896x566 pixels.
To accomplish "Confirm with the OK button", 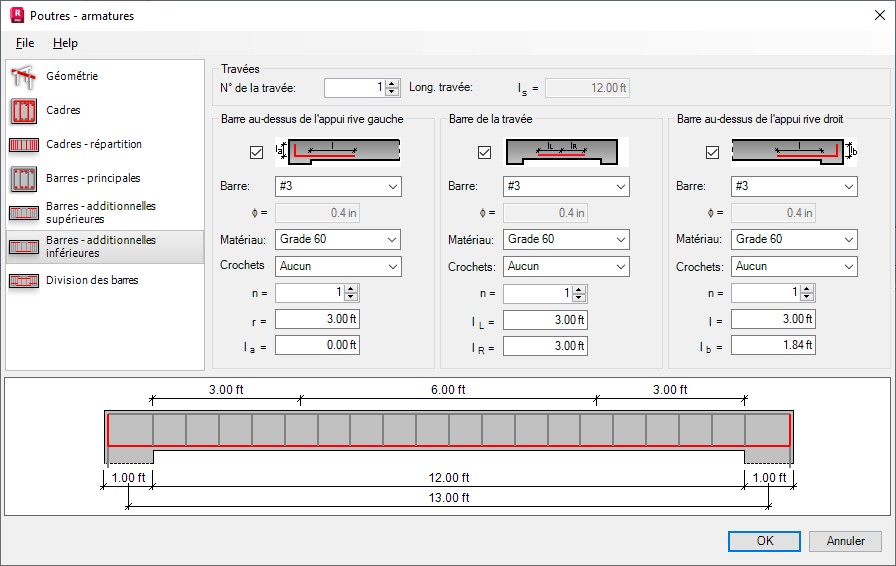I will coord(765,541).
